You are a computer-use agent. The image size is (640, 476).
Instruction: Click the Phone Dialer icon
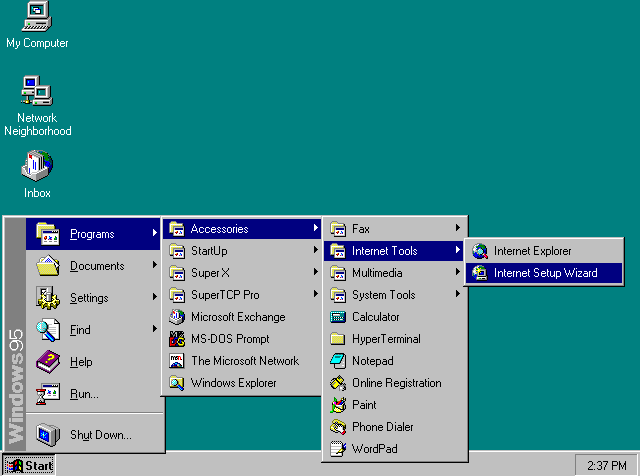(x=338, y=427)
